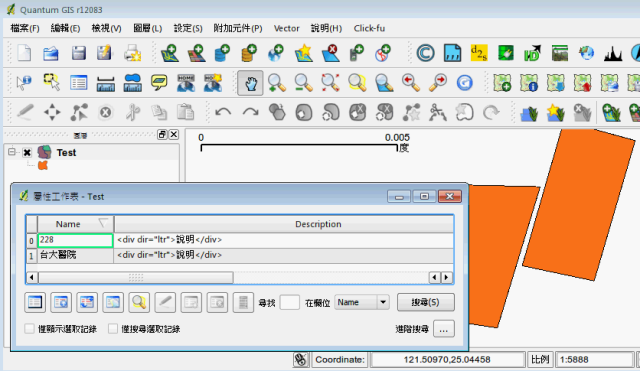
Task: Select the 台大醫院 cell in Name column
Action: coord(76,255)
